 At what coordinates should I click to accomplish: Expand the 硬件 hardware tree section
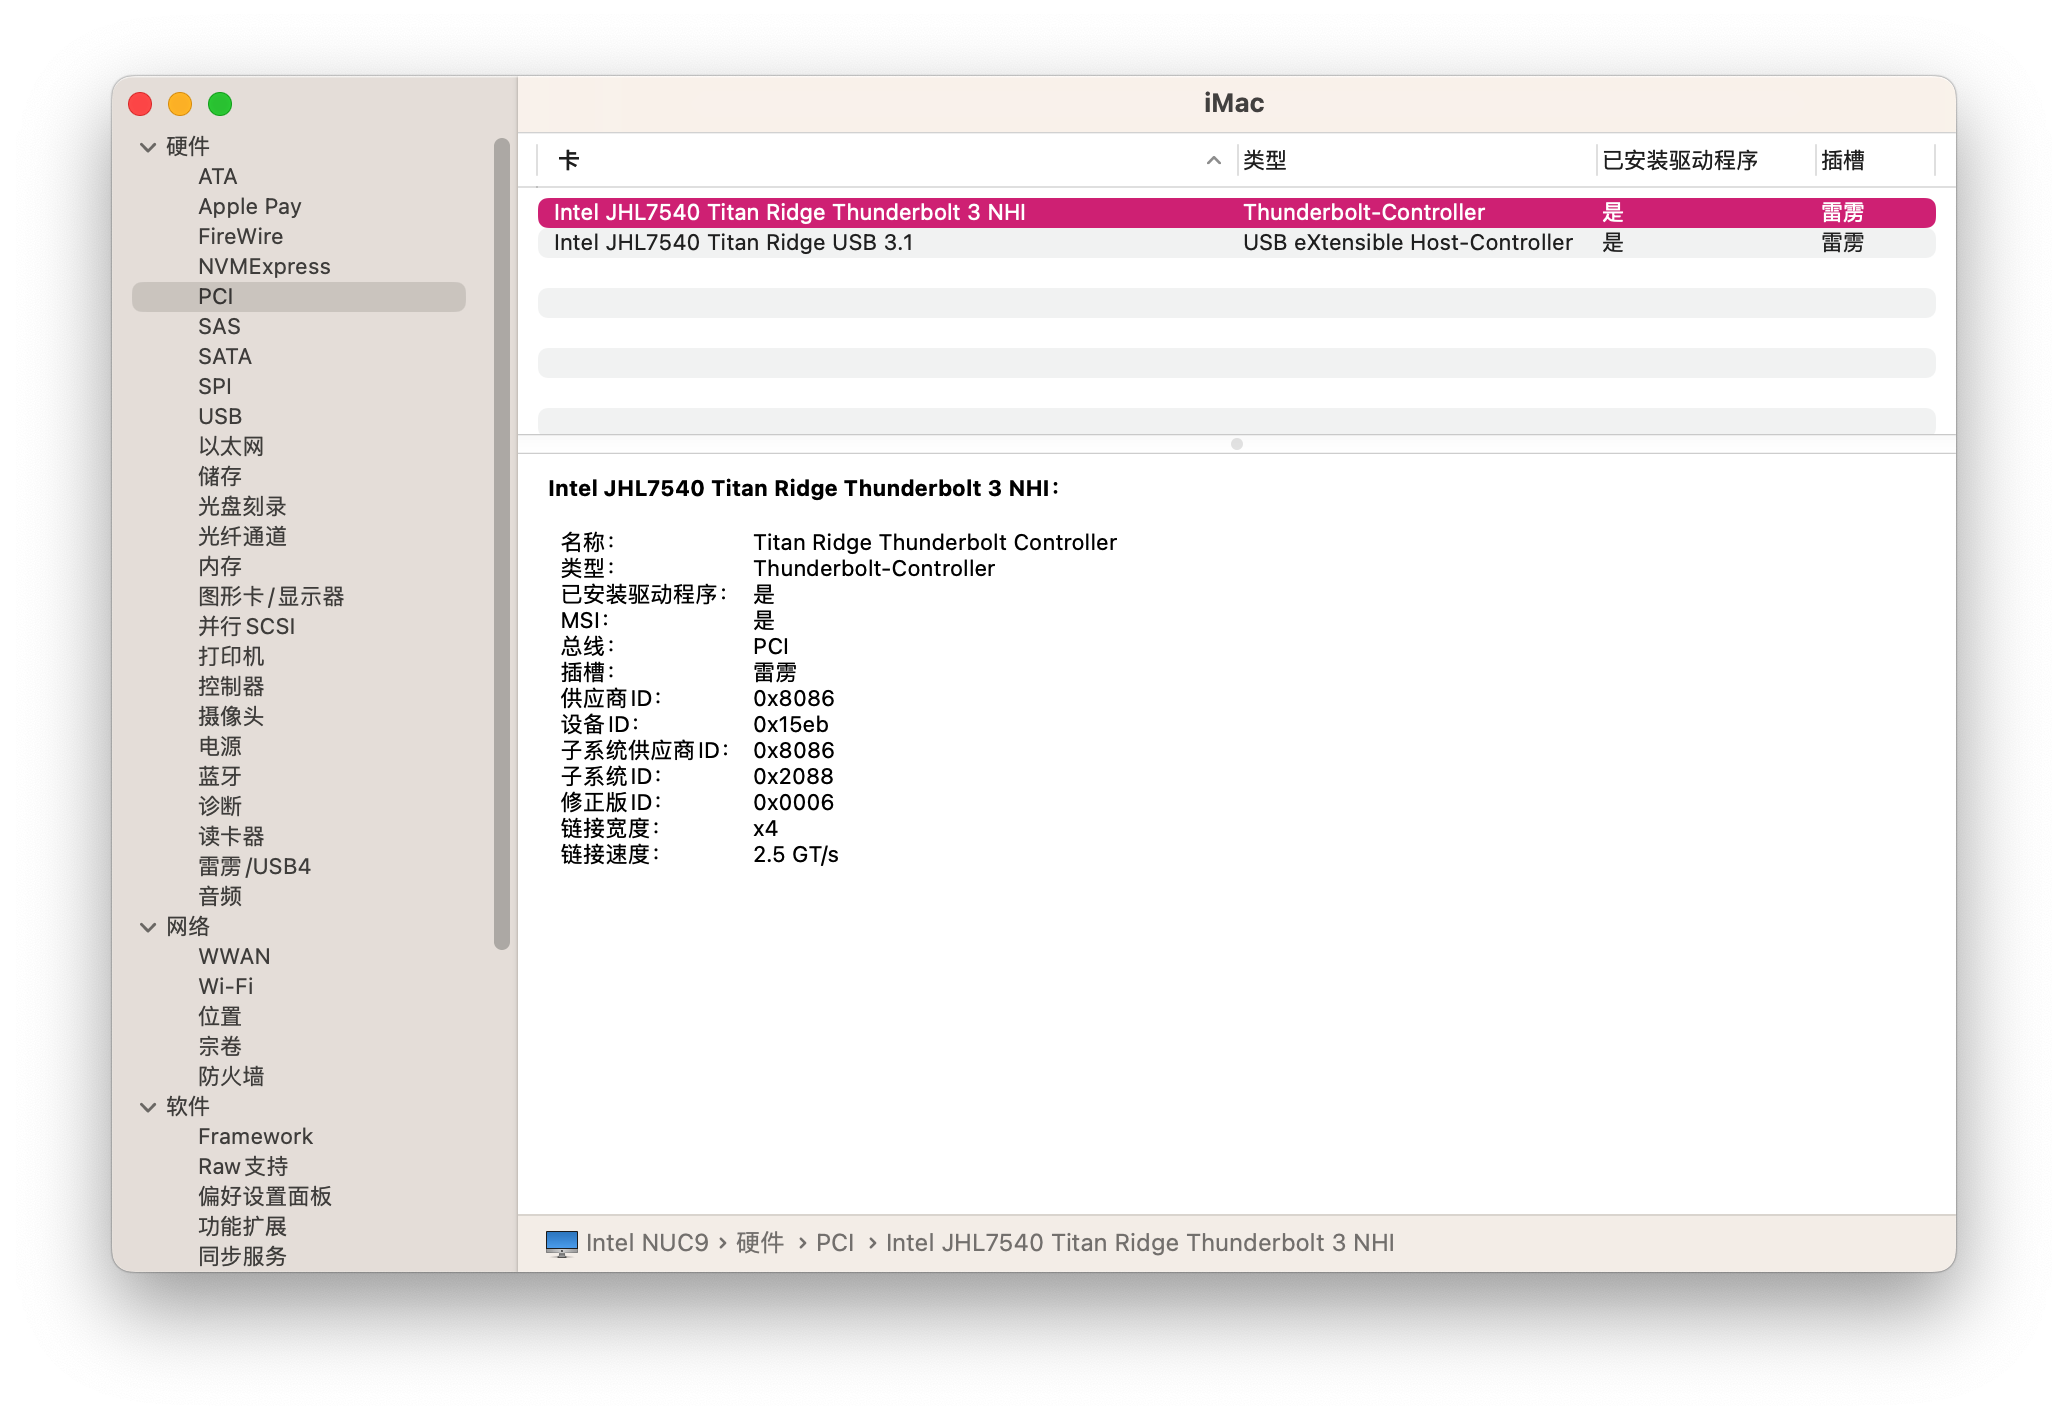tap(145, 146)
